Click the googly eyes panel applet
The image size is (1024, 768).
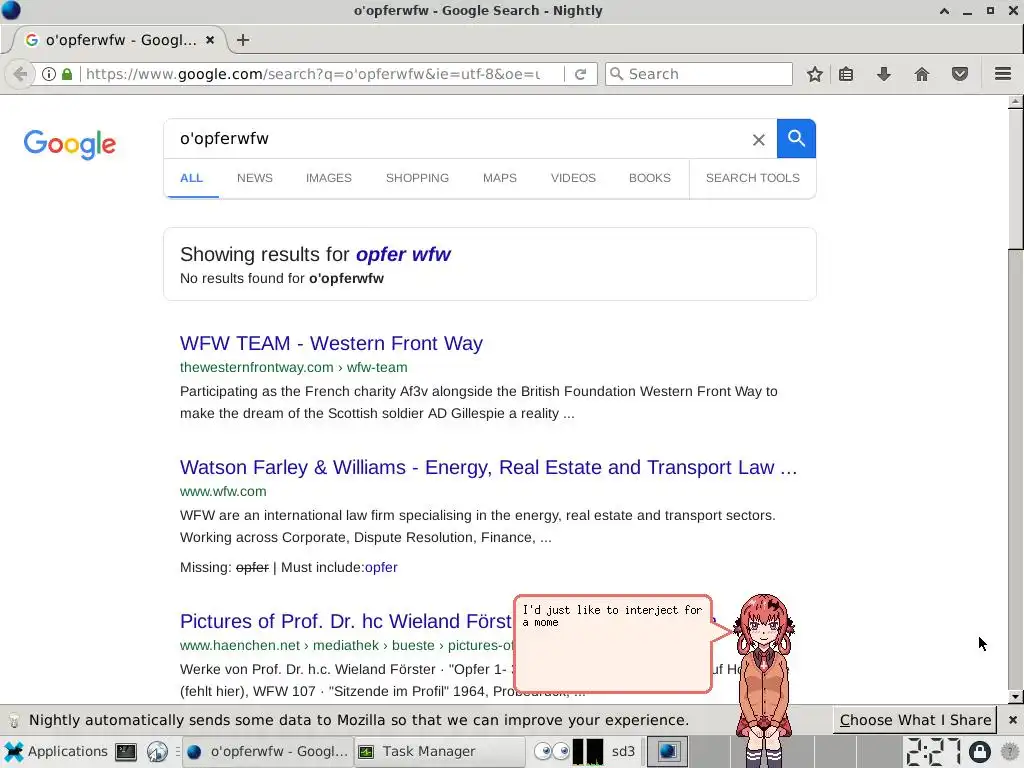tap(552, 752)
